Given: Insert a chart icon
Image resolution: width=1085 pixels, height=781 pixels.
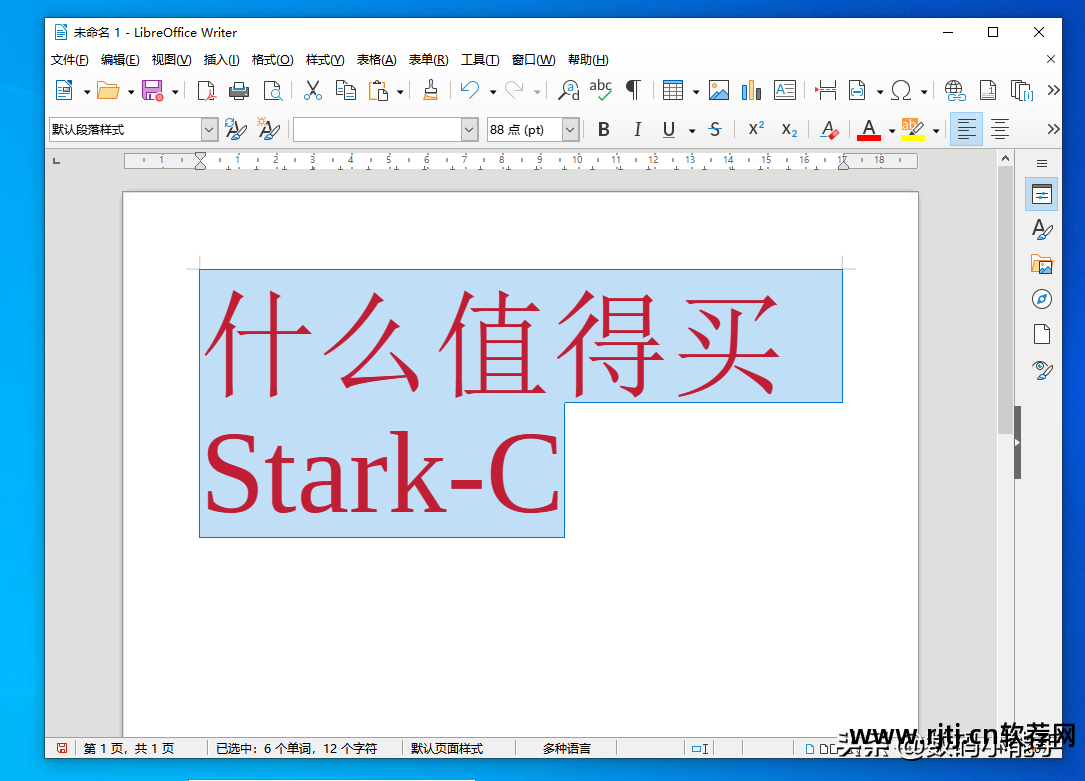Looking at the screenshot, I should [x=751, y=91].
